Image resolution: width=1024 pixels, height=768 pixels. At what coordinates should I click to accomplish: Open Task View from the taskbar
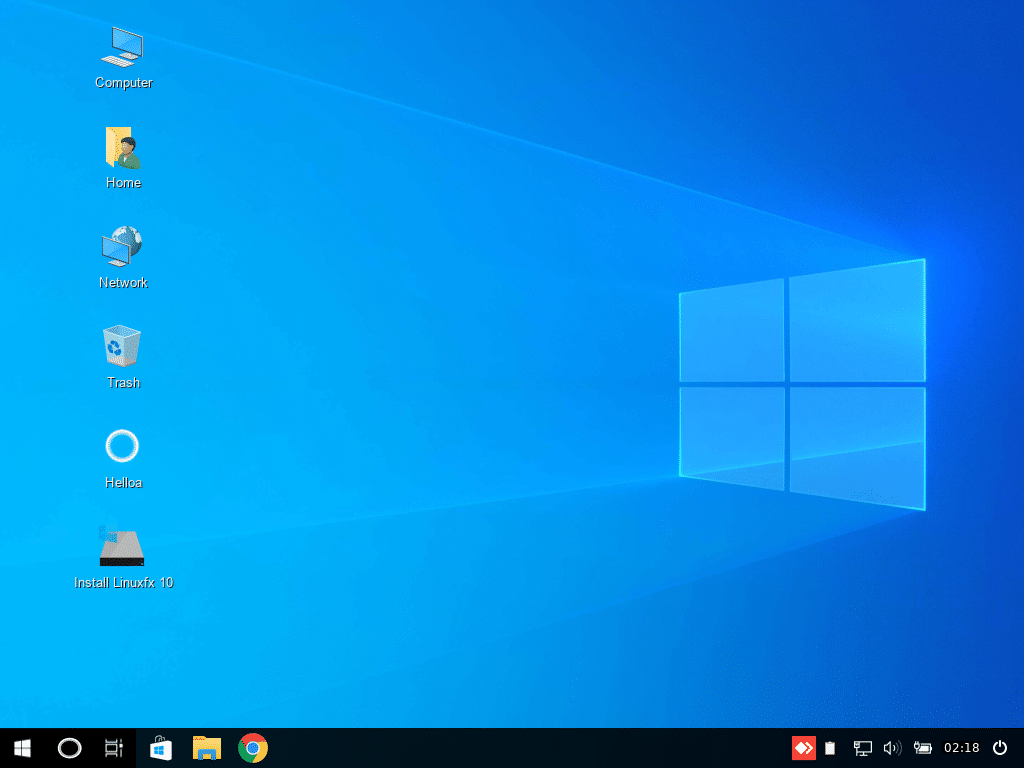tap(113, 747)
